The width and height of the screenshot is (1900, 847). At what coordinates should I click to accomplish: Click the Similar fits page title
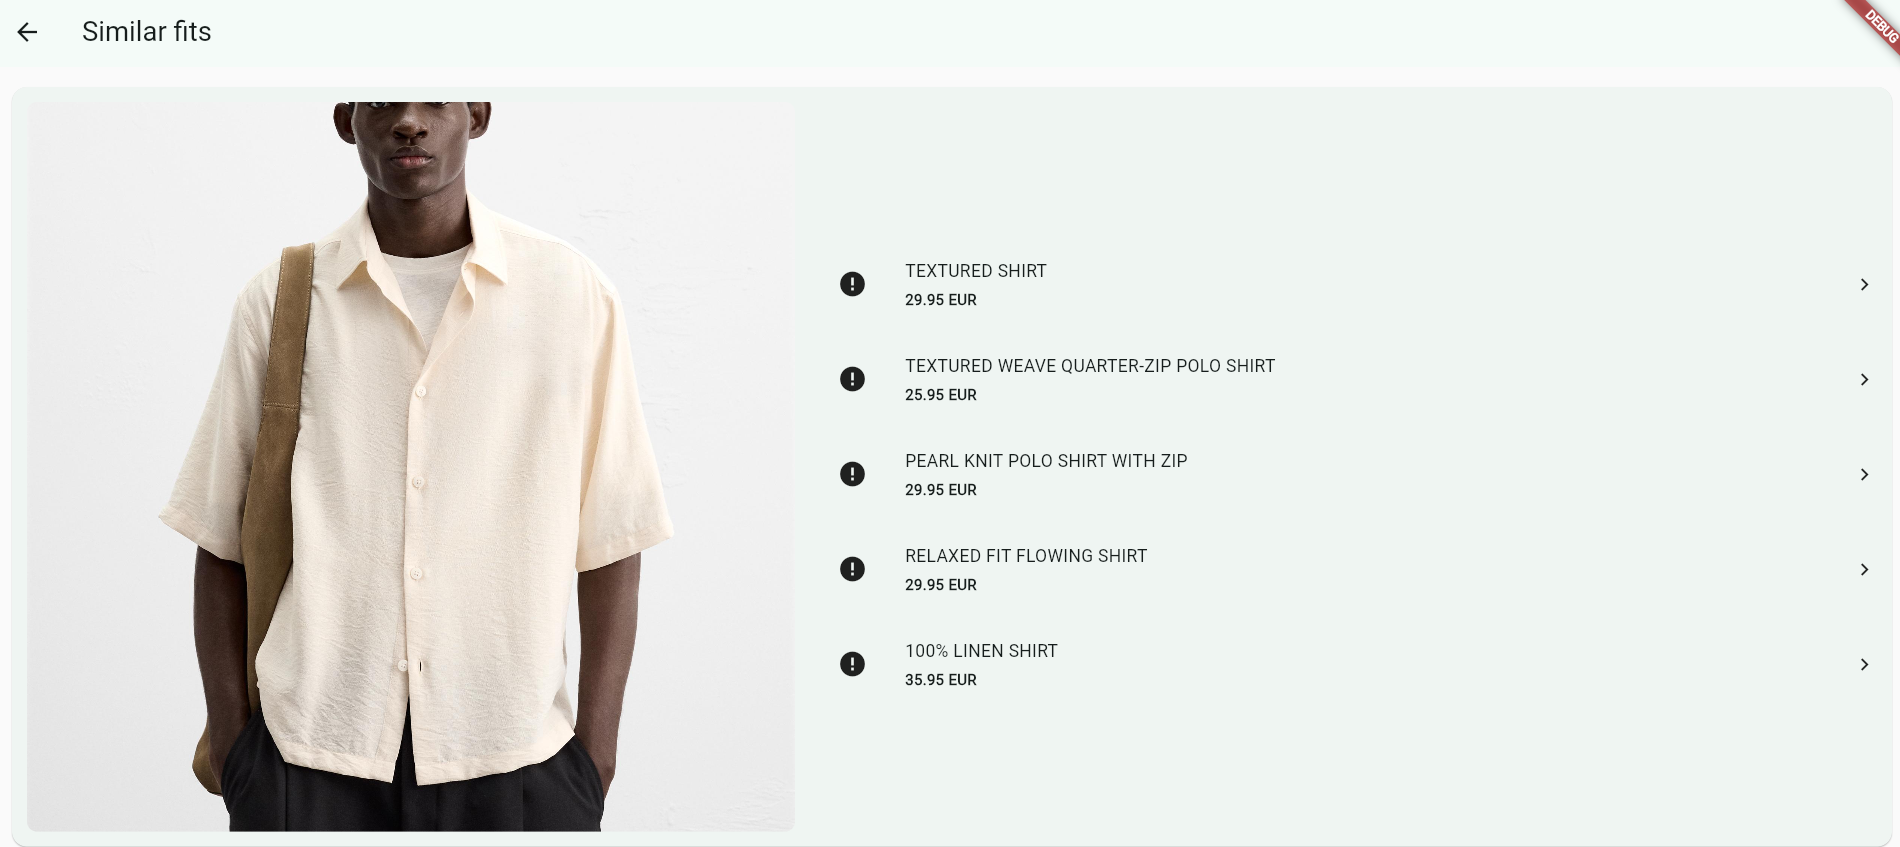pyautogui.click(x=147, y=32)
